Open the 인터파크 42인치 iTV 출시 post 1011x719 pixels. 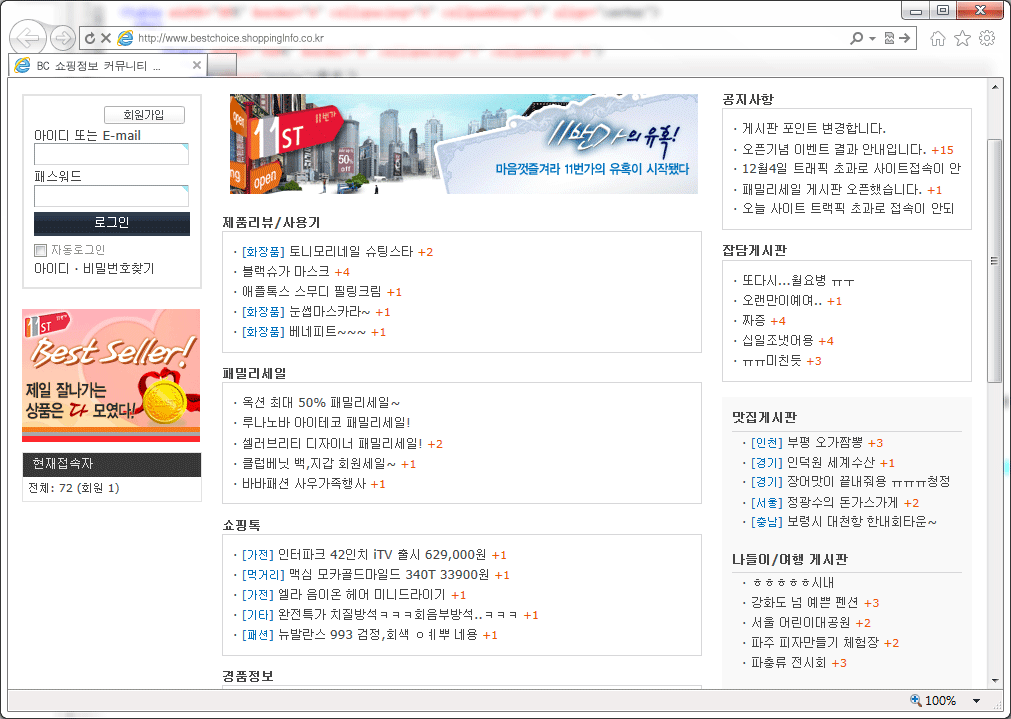coord(382,555)
